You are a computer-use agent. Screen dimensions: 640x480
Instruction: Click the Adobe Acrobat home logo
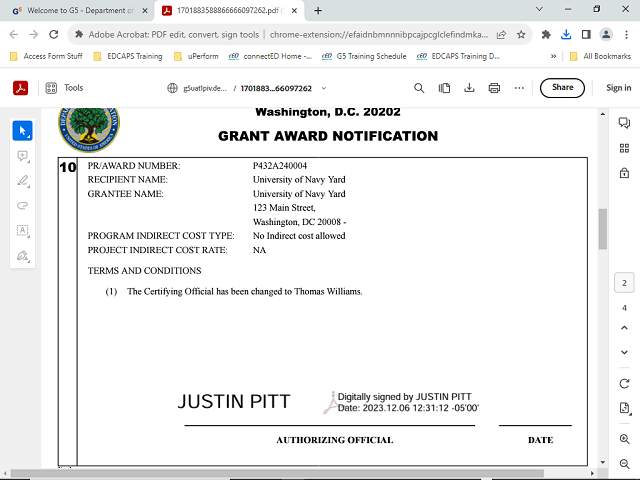click(x=20, y=88)
